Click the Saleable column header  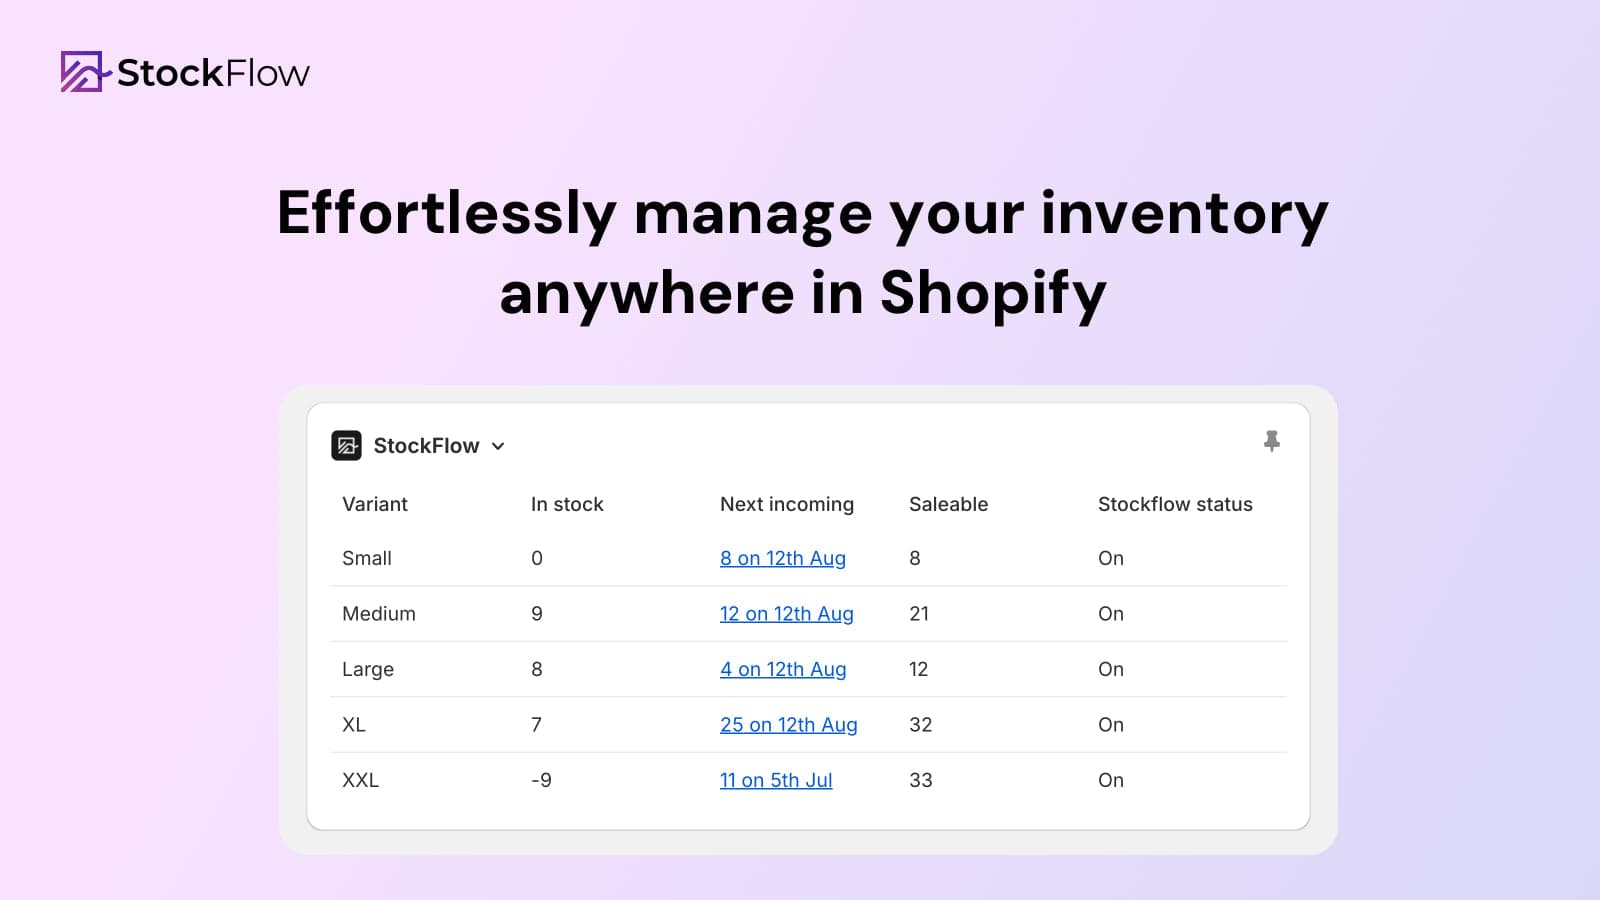(948, 505)
